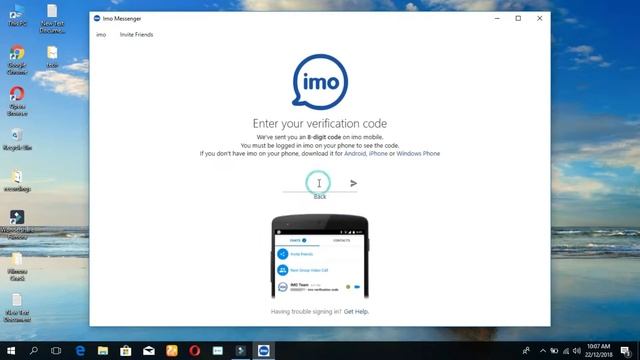
Task: Select Opera Browser desktop shortcut
Action: click(17, 101)
